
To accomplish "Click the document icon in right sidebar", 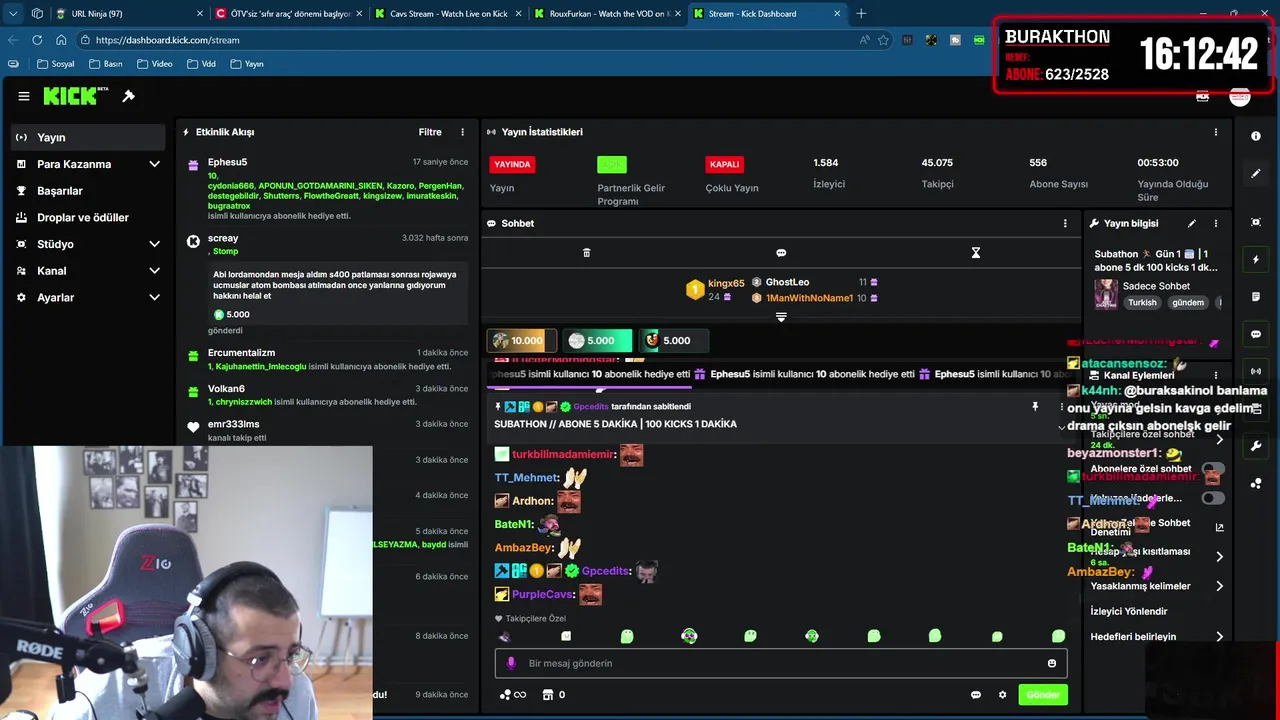I will coord(1256,297).
